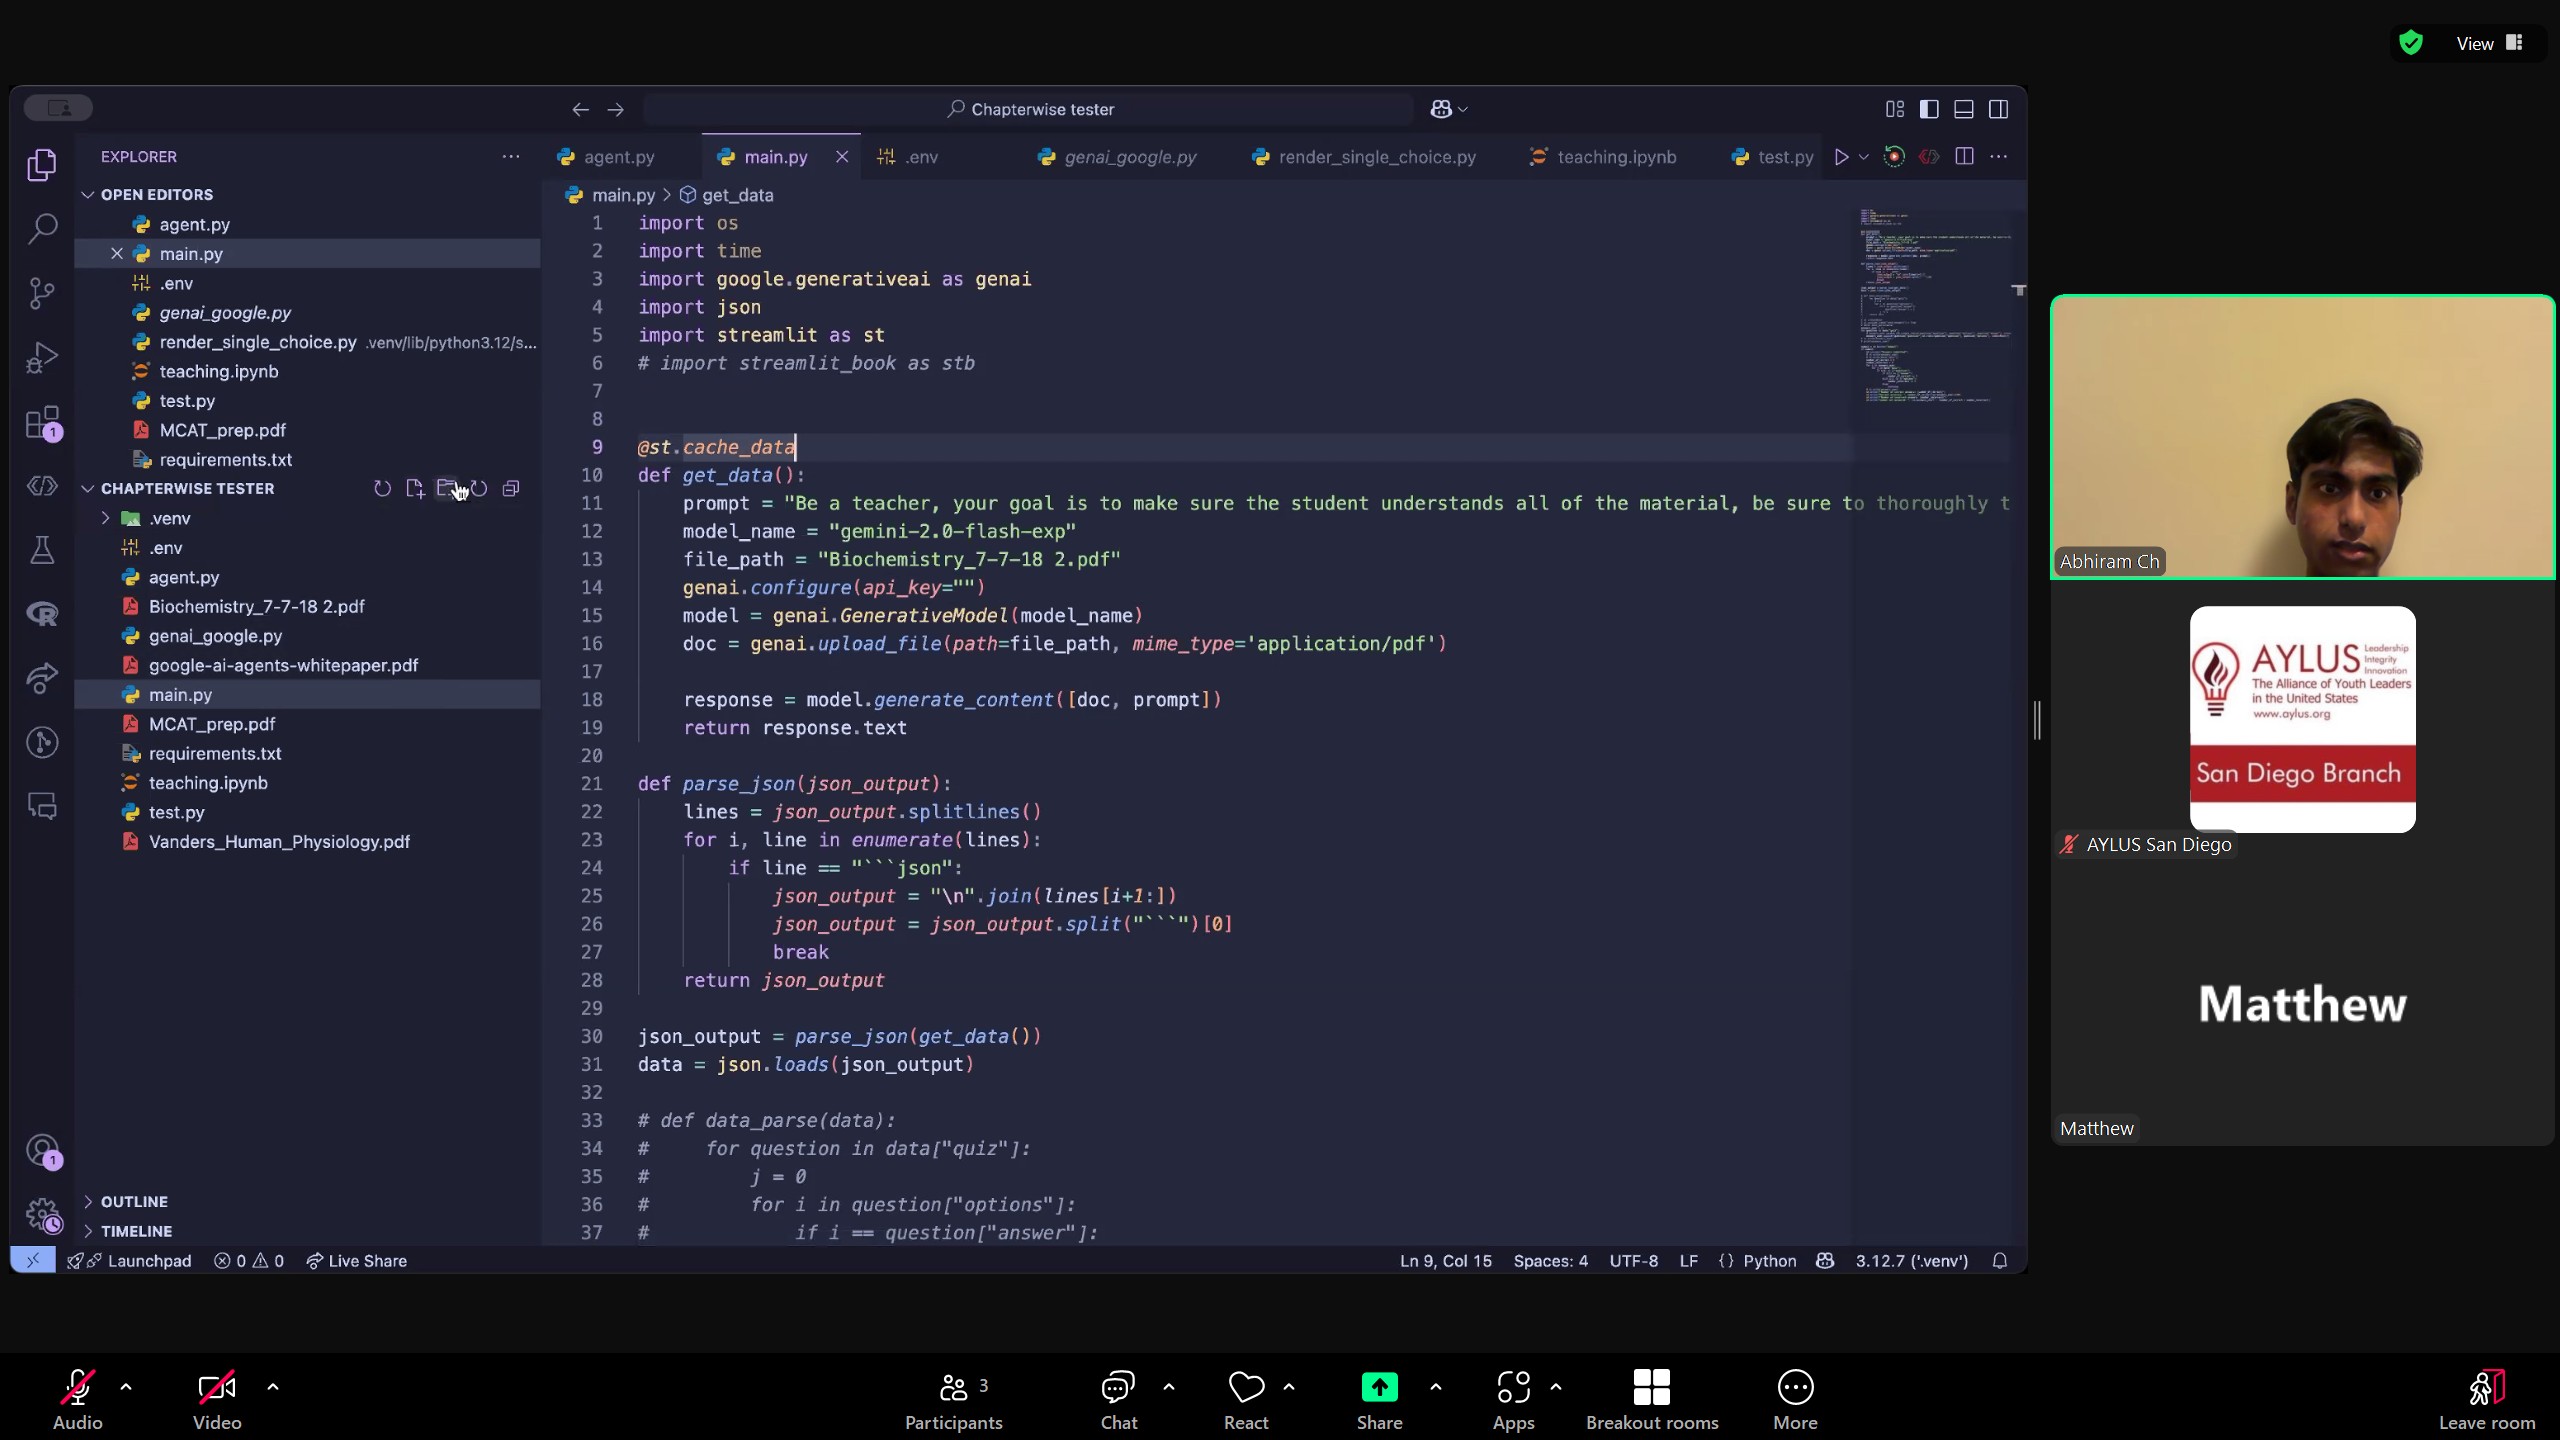Open the Source Control view
Image resolution: width=2560 pixels, height=1440 pixels.
point(42,293)
